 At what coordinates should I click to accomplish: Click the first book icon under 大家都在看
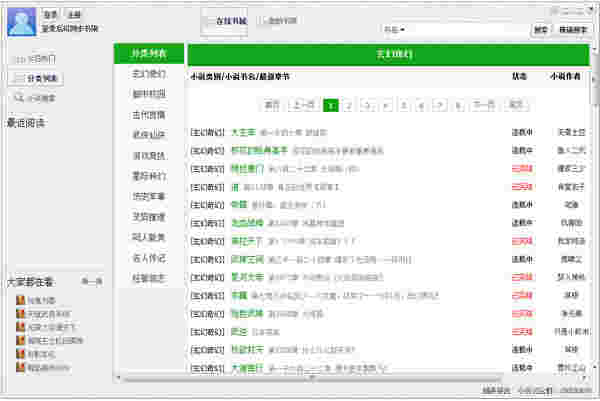click(20, 300)
